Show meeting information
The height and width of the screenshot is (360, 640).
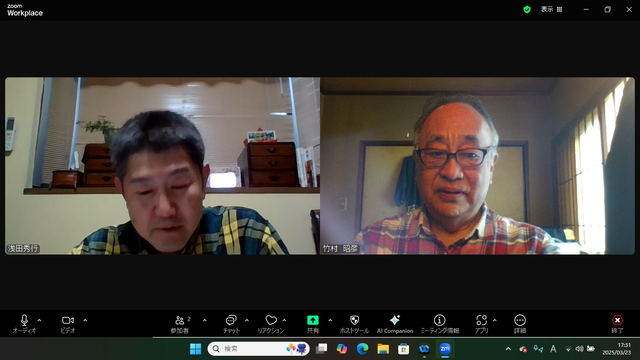440,324
